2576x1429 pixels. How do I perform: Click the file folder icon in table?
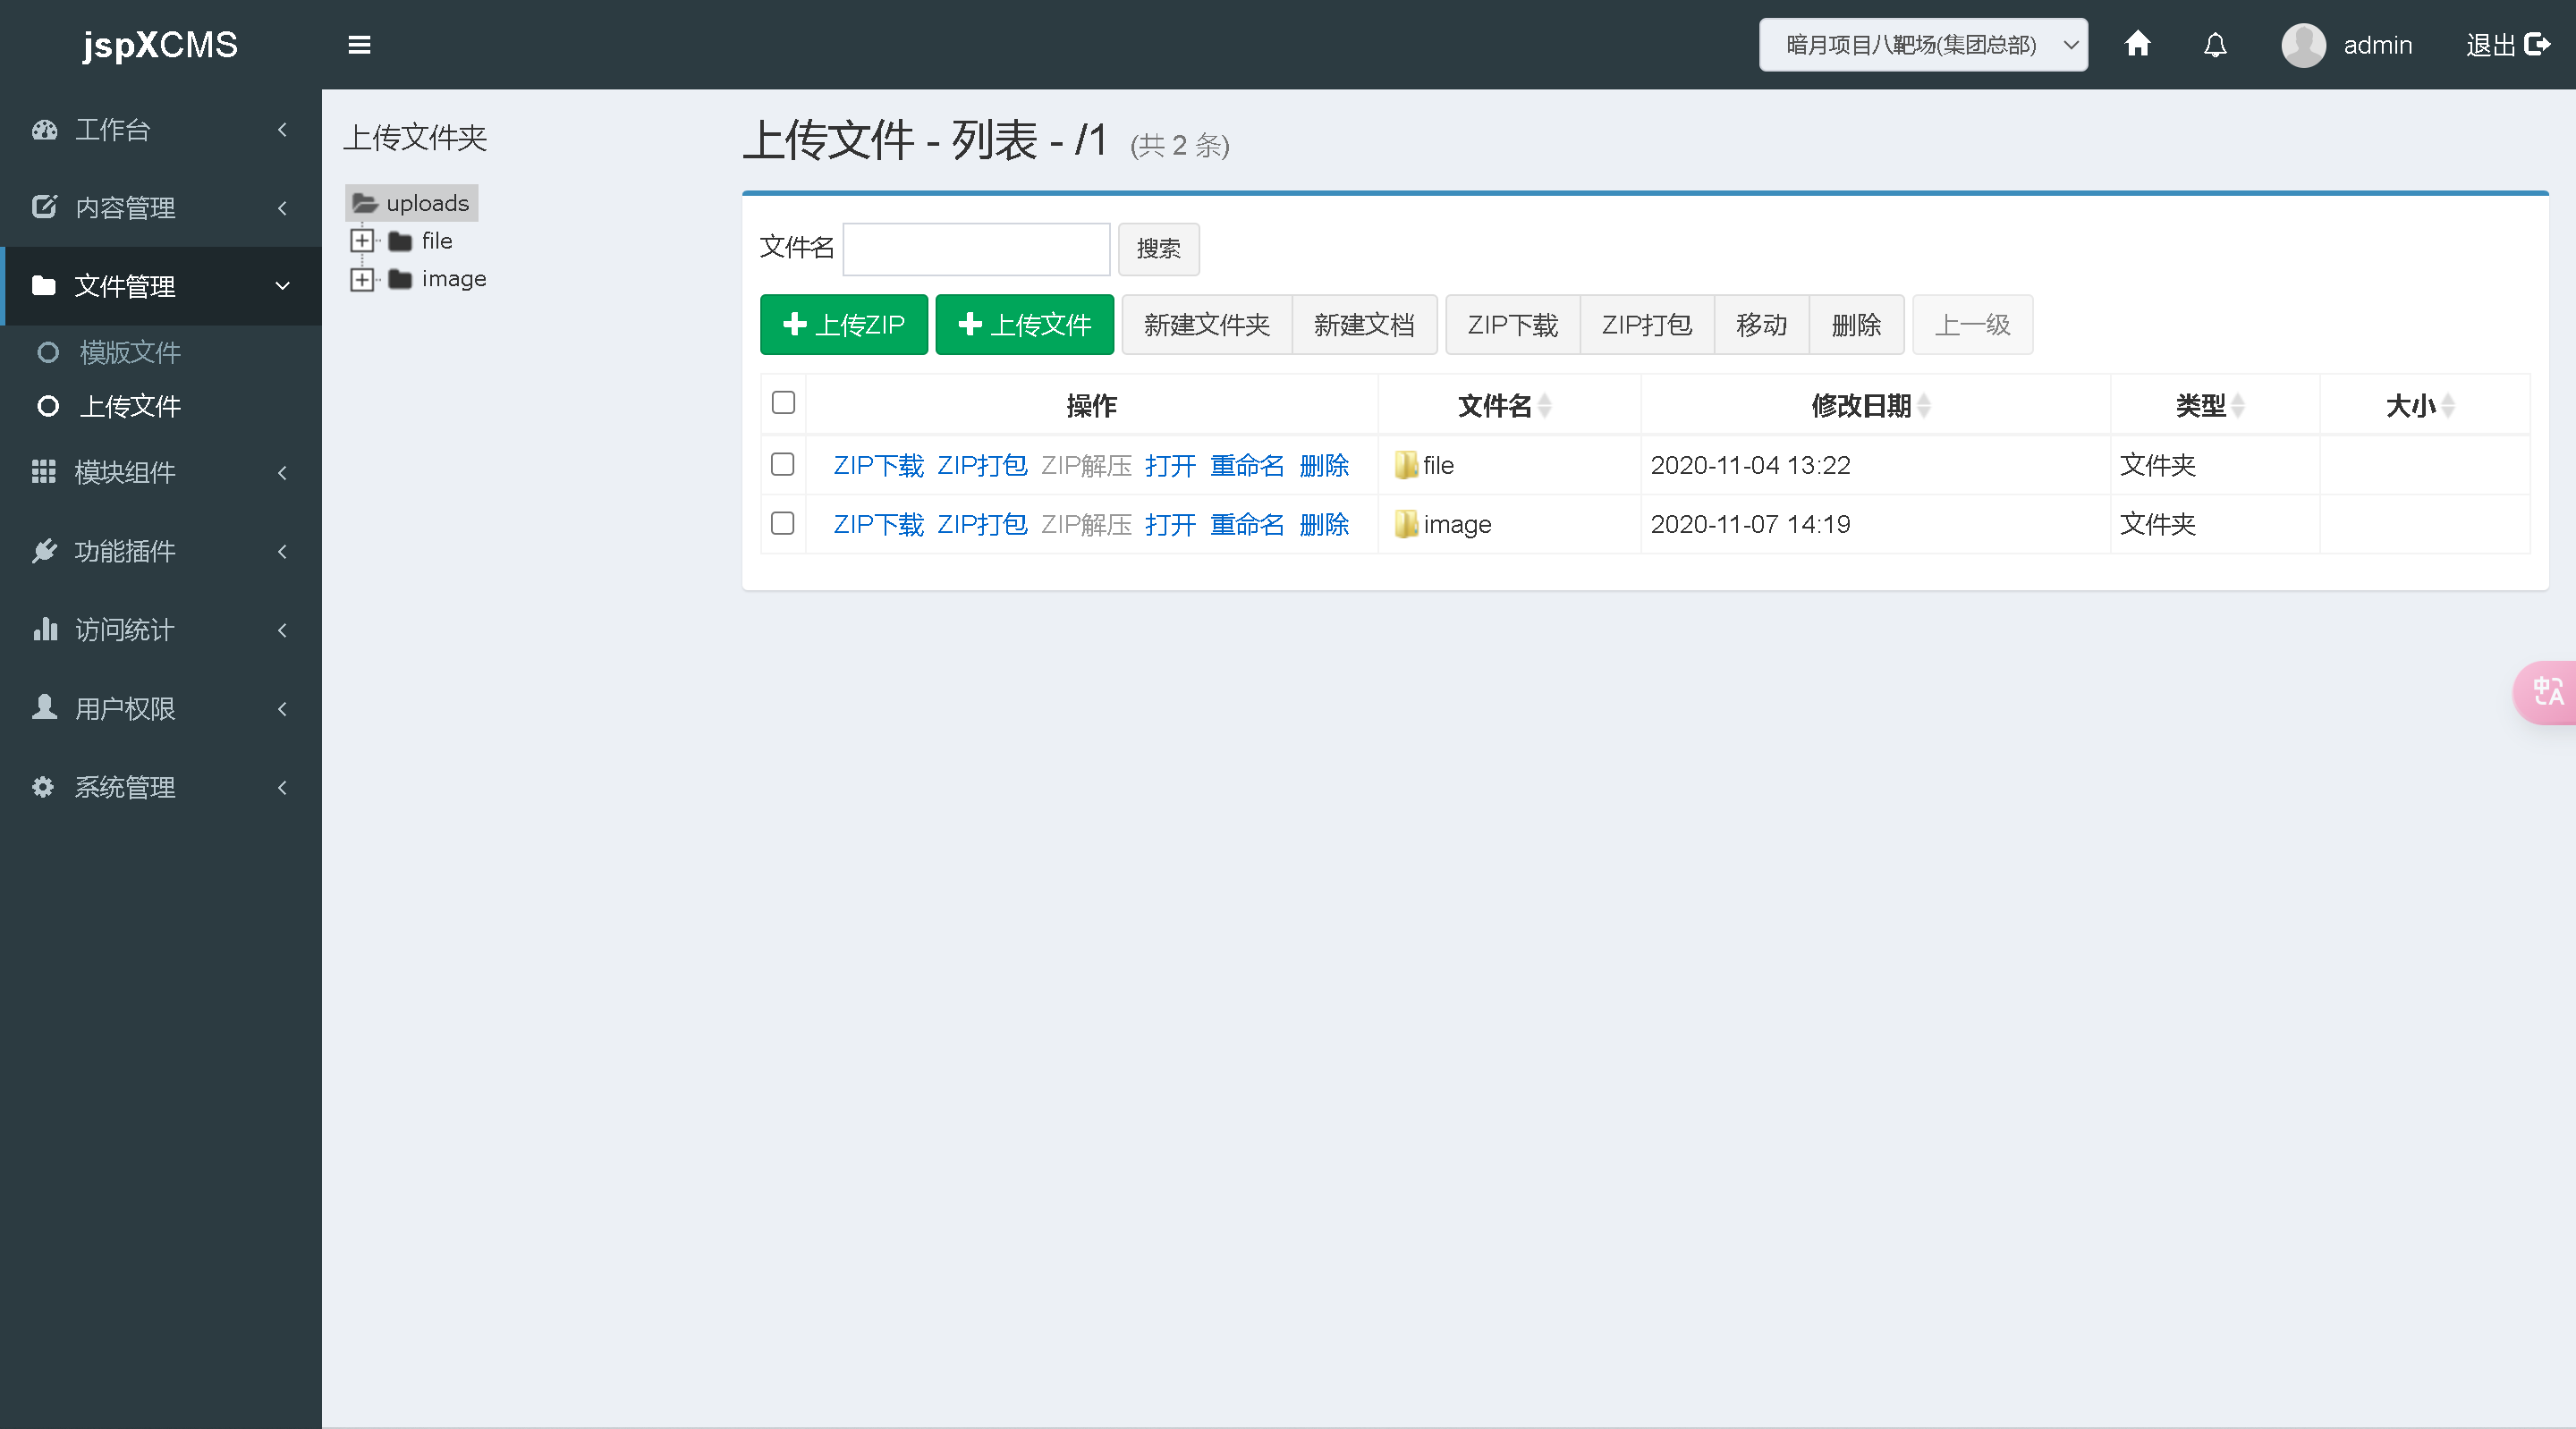coord(1406,465)
